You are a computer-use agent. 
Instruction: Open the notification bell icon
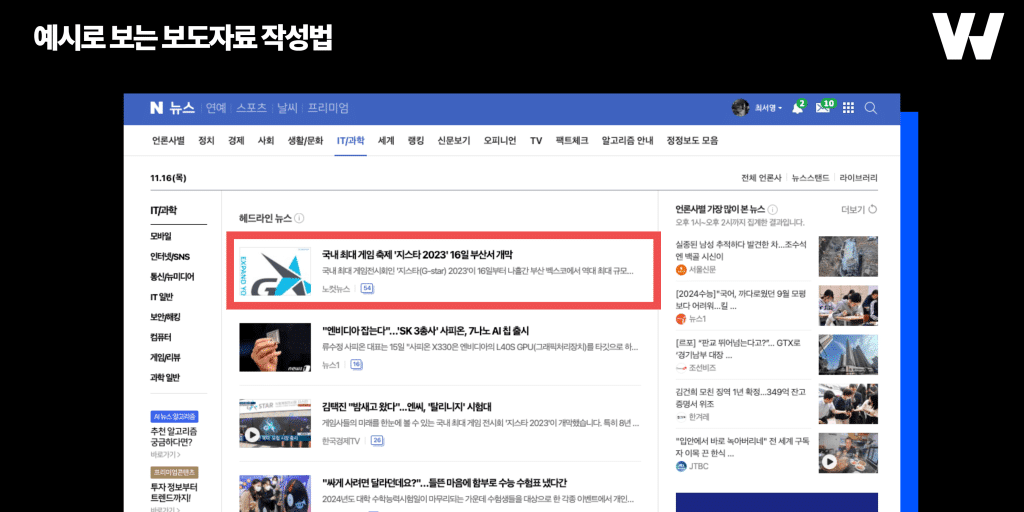[797, 108]
